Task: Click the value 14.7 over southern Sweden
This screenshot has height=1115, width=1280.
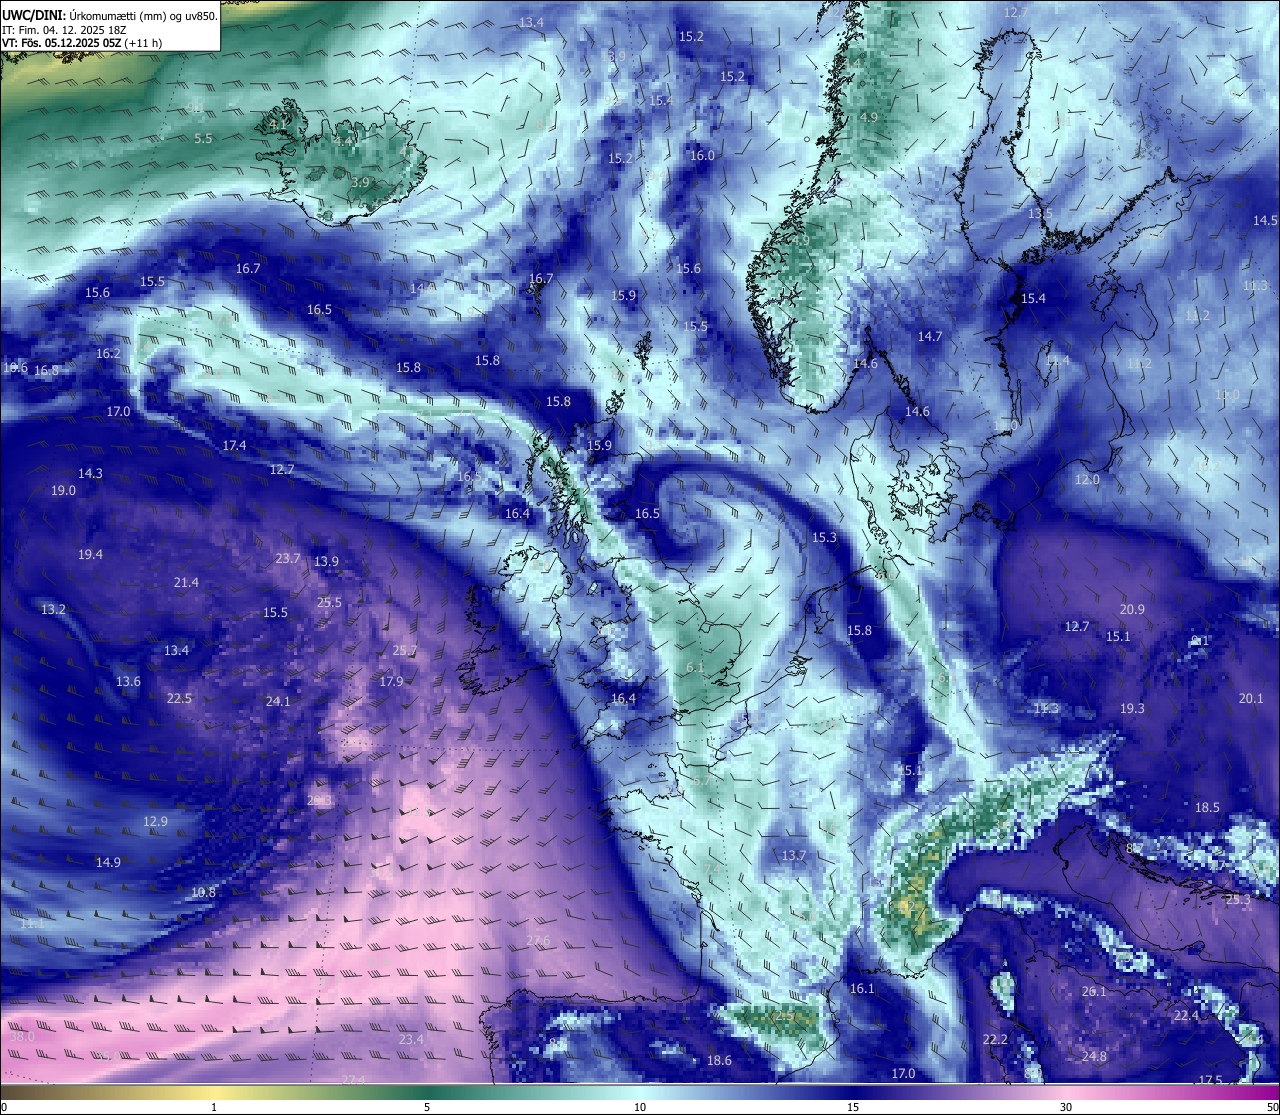Action: click(930, 337)
